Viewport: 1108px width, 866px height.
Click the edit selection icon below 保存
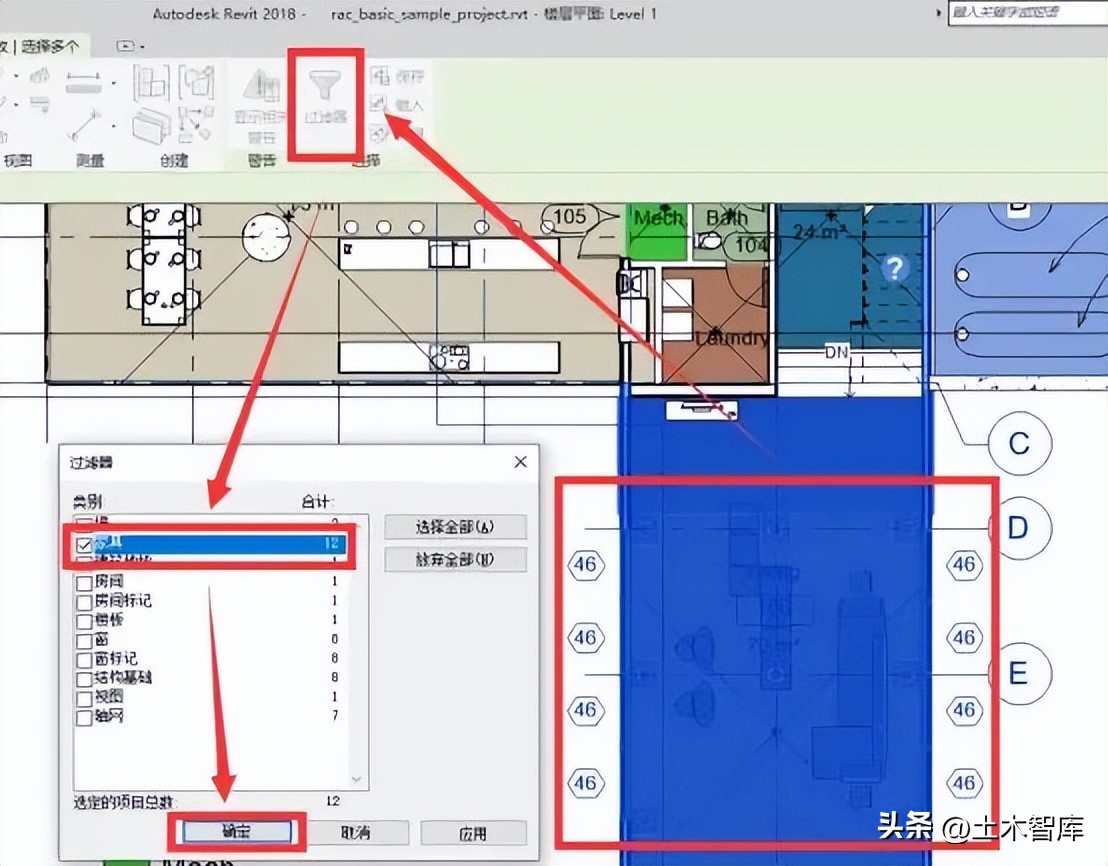coord(380,135)
